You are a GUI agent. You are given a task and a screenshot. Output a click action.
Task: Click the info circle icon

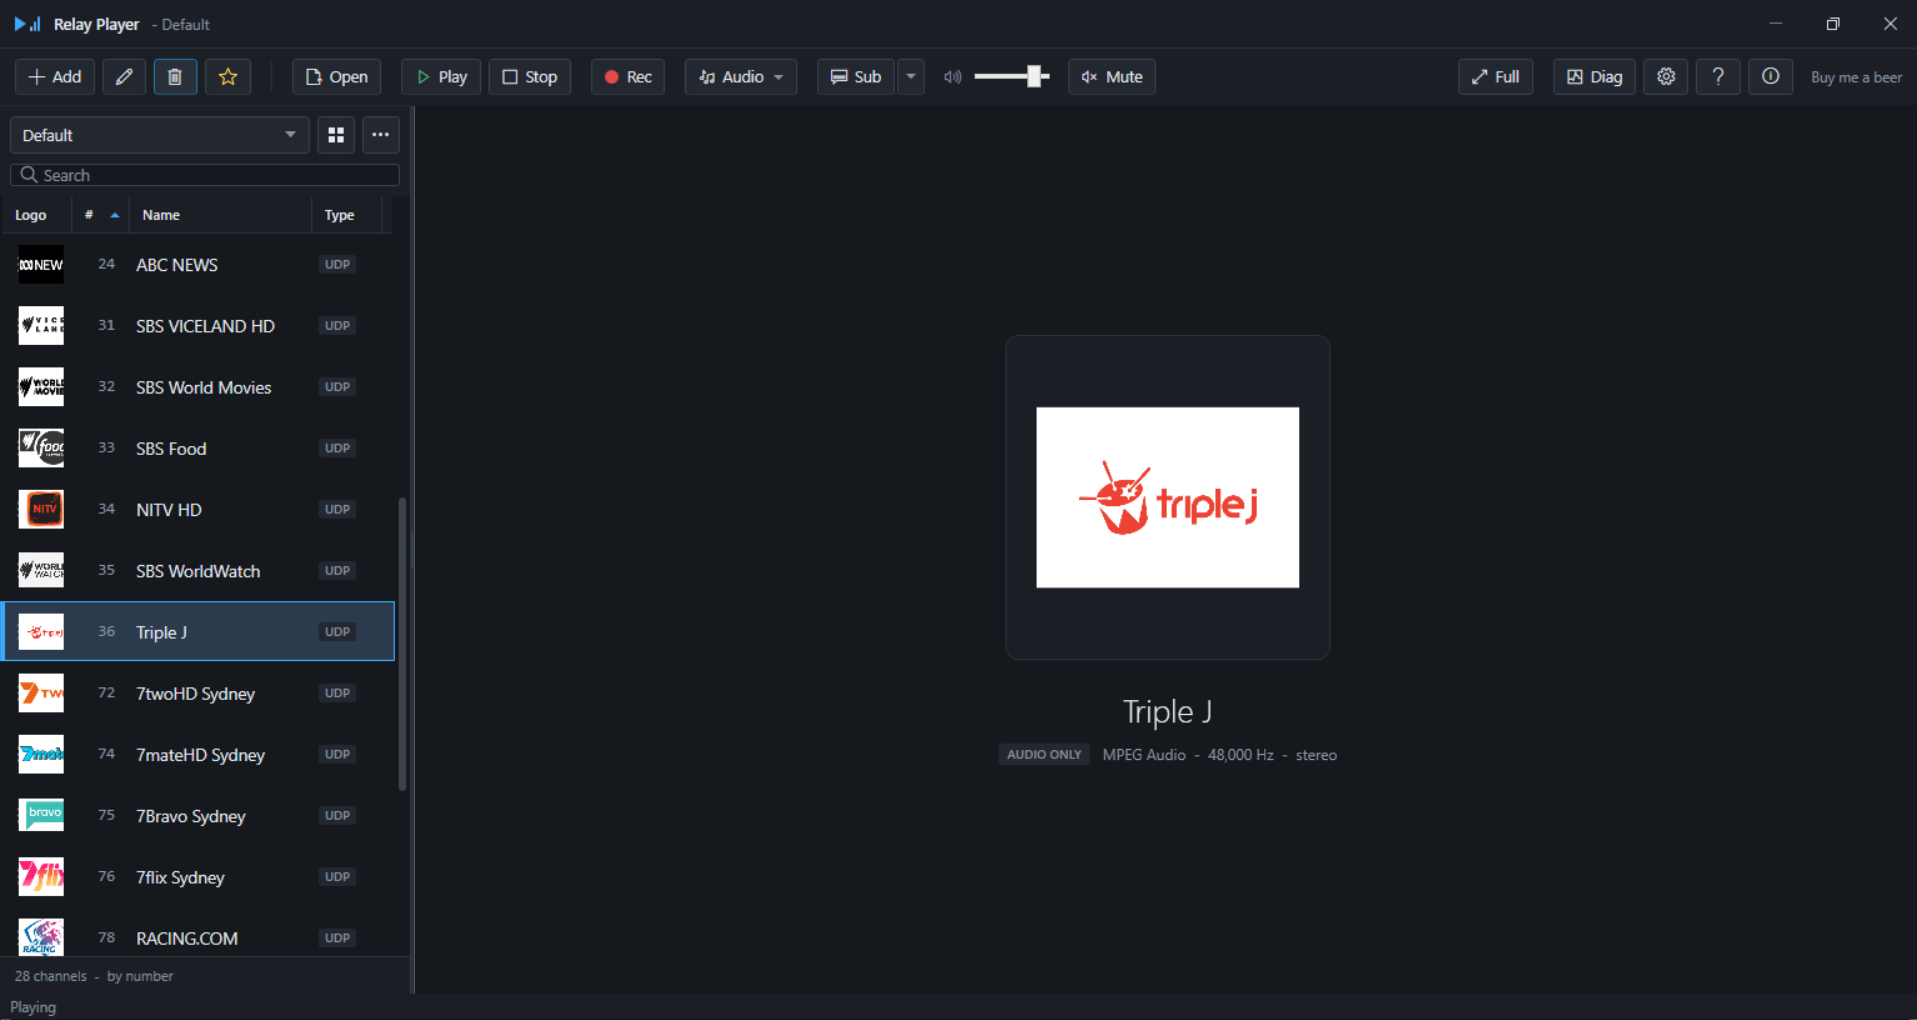[1770, 77]
